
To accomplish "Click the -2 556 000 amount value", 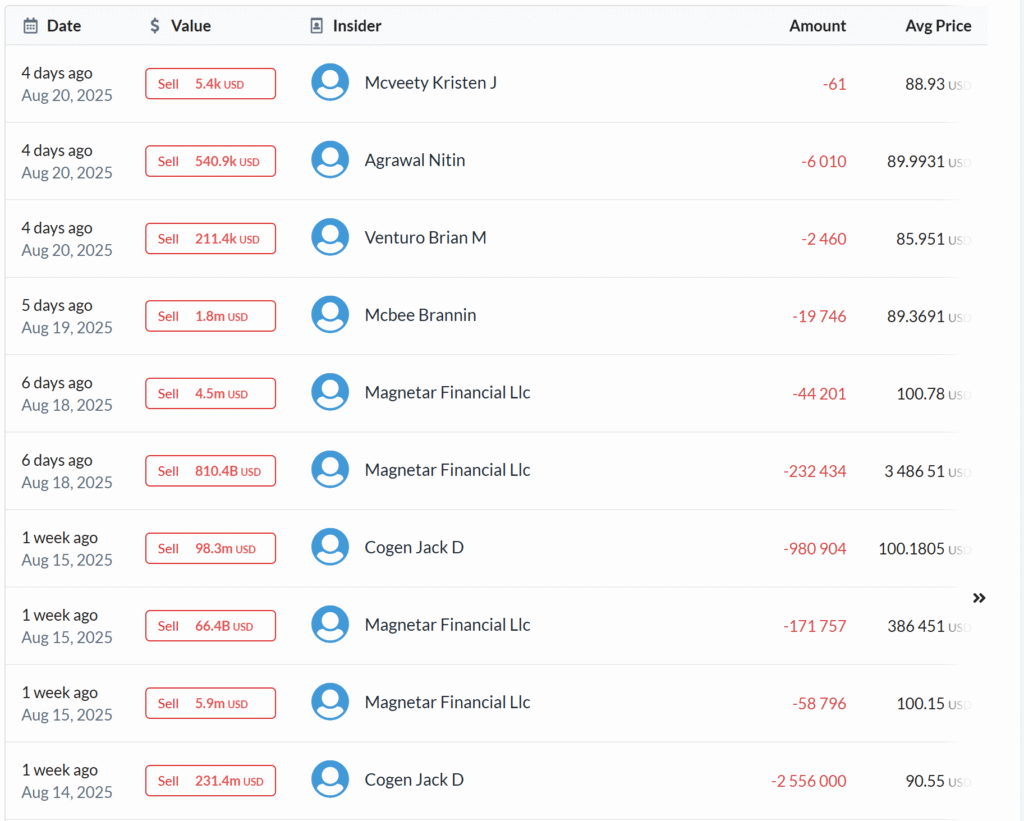I will coord(808,781).
